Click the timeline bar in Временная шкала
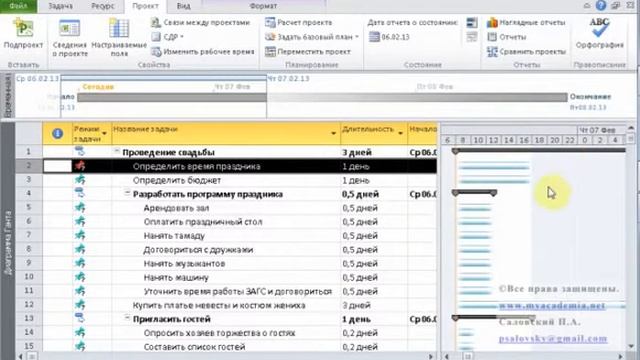 click(322, 97)
